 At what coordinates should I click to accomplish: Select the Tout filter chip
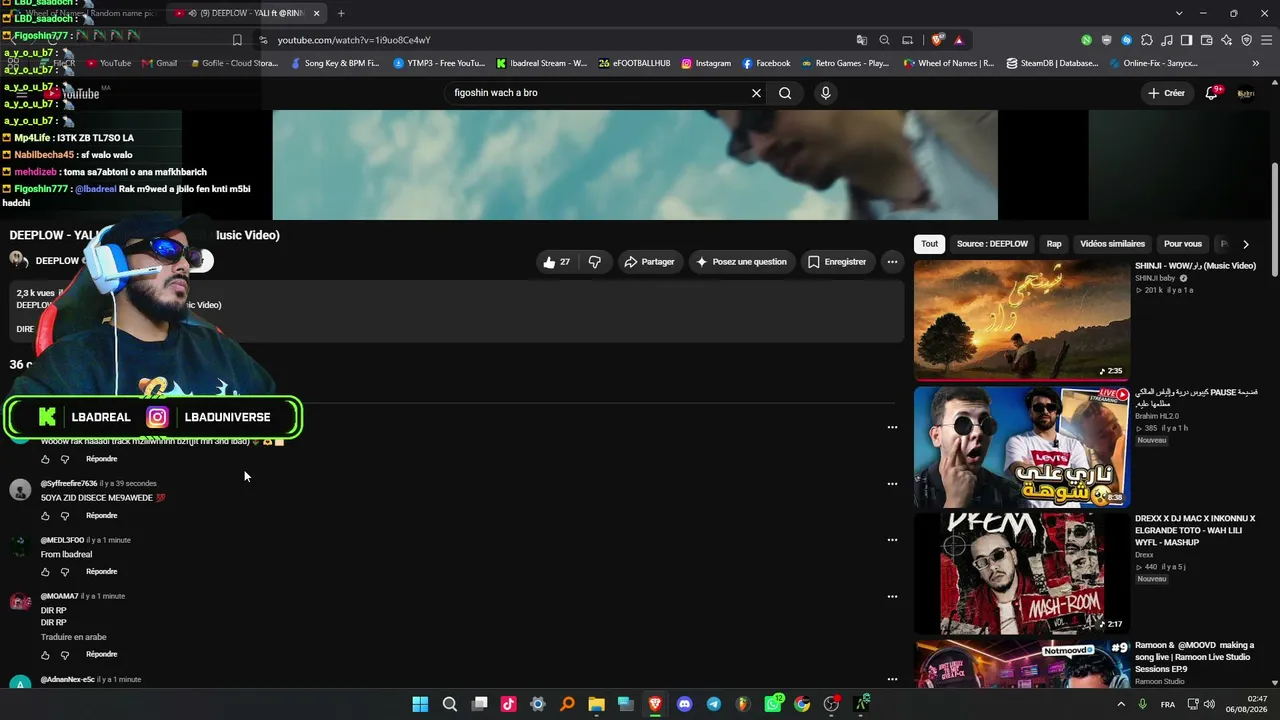click(930, 244)
